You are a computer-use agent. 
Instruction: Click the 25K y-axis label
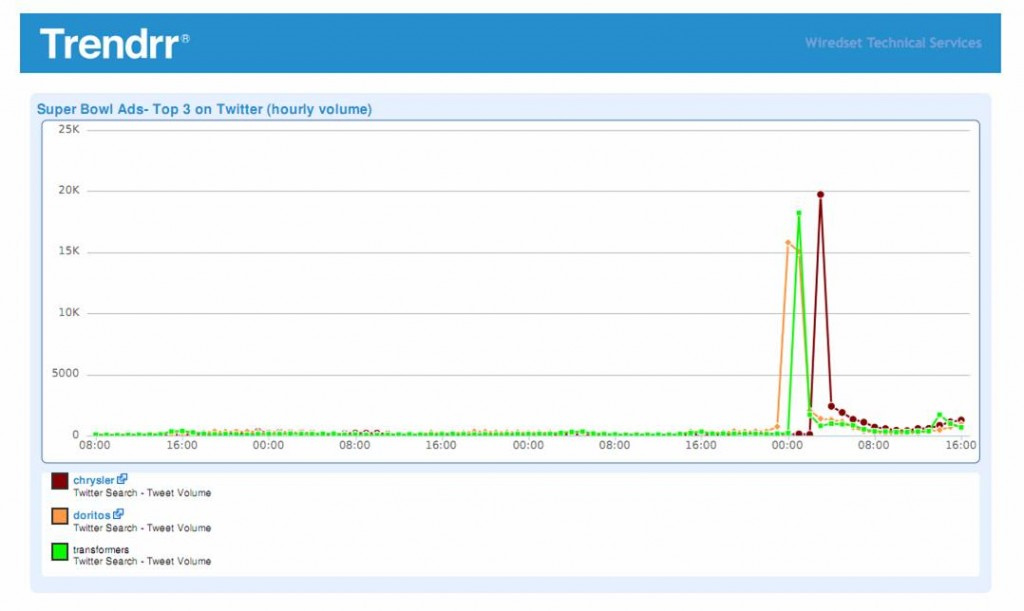coord(69,129)
